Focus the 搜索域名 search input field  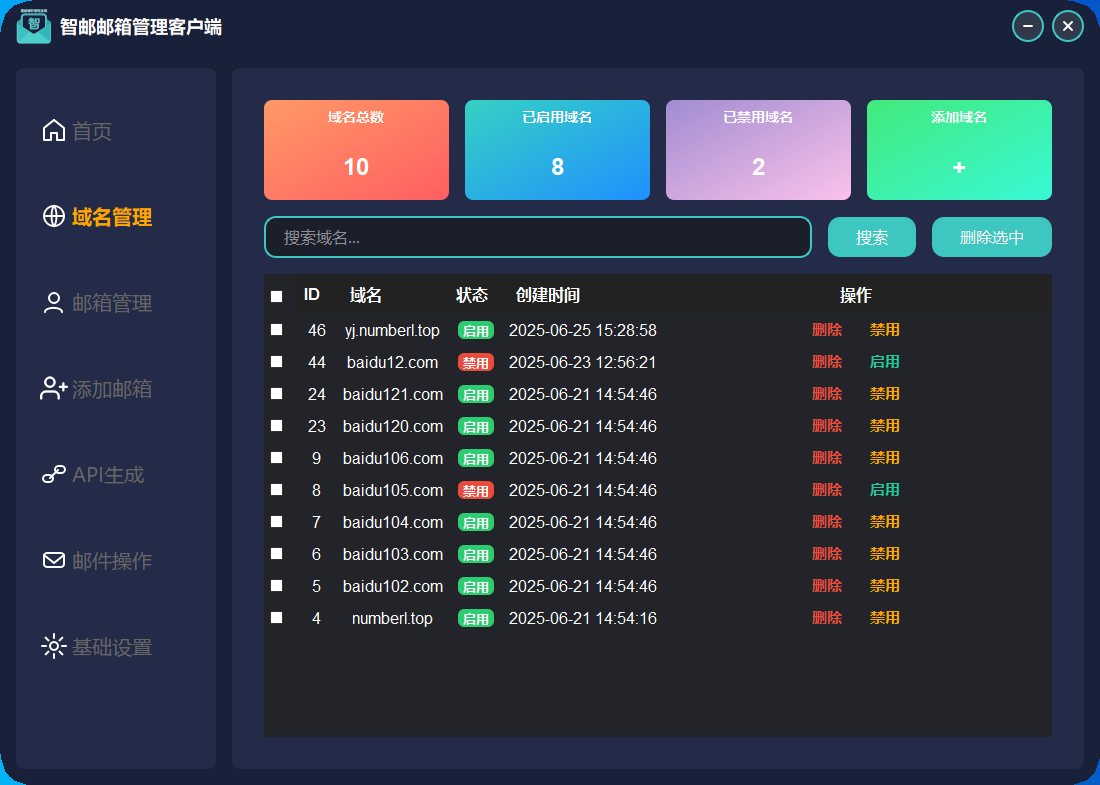537,237
